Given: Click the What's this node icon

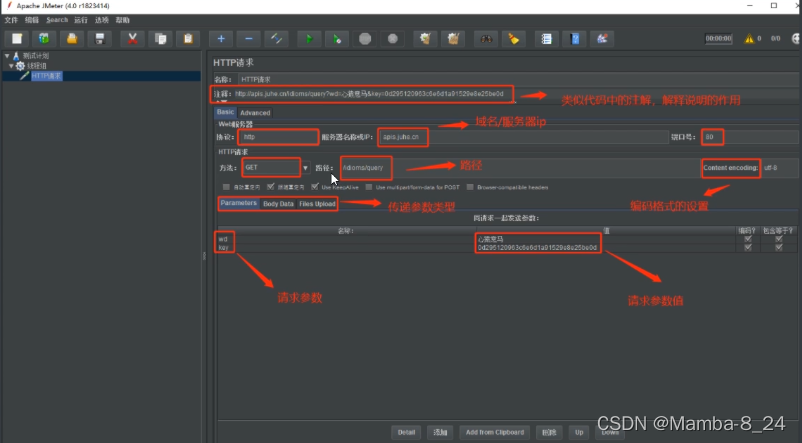Looking at the screenshot, I should tap(602, 39).
